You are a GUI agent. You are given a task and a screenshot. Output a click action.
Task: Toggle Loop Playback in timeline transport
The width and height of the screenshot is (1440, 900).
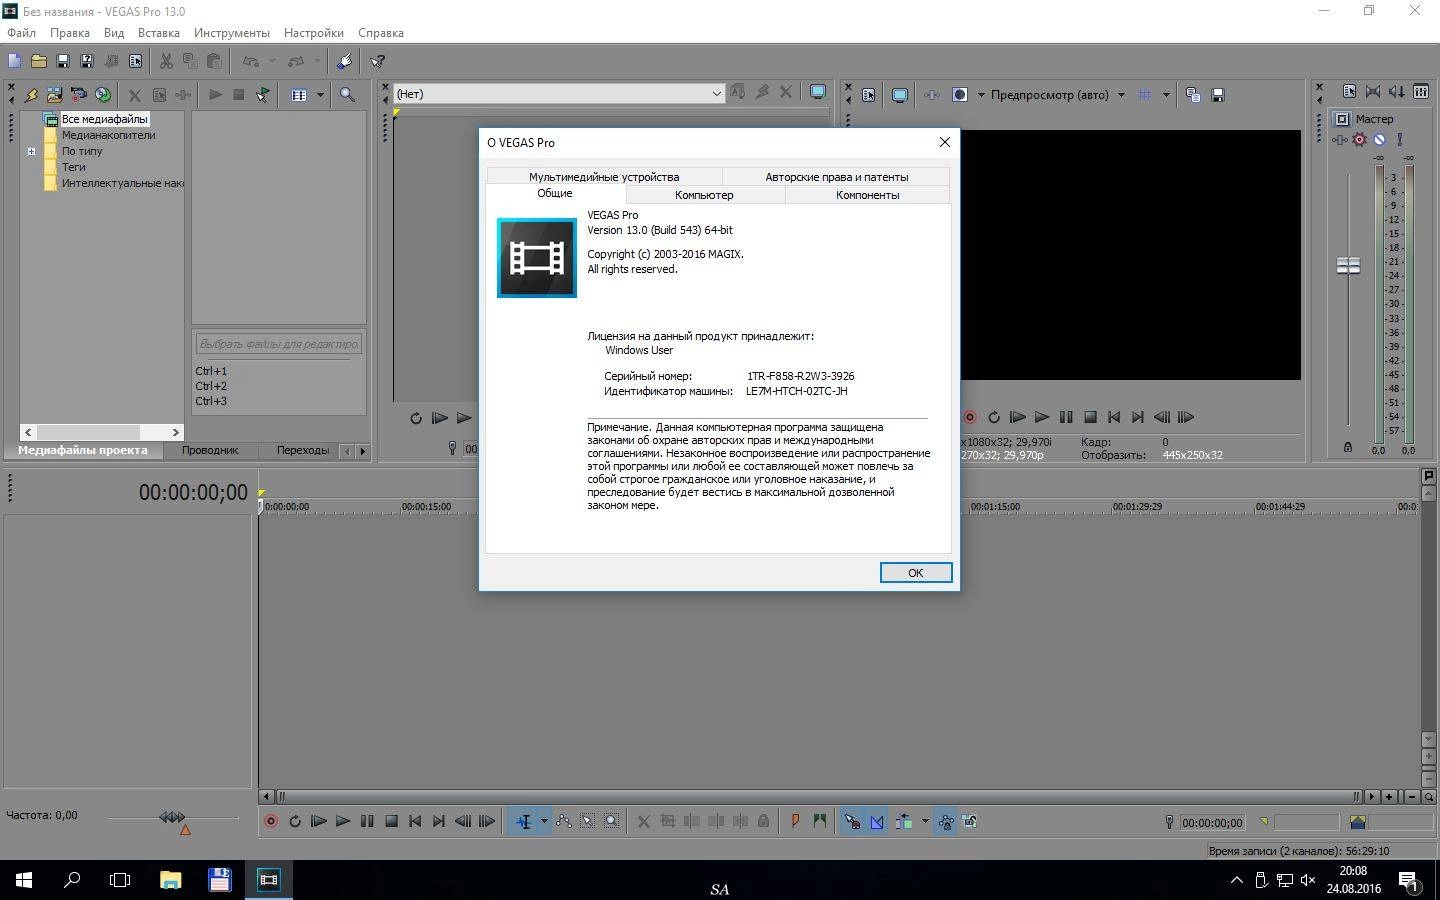[x=295, y=821]
